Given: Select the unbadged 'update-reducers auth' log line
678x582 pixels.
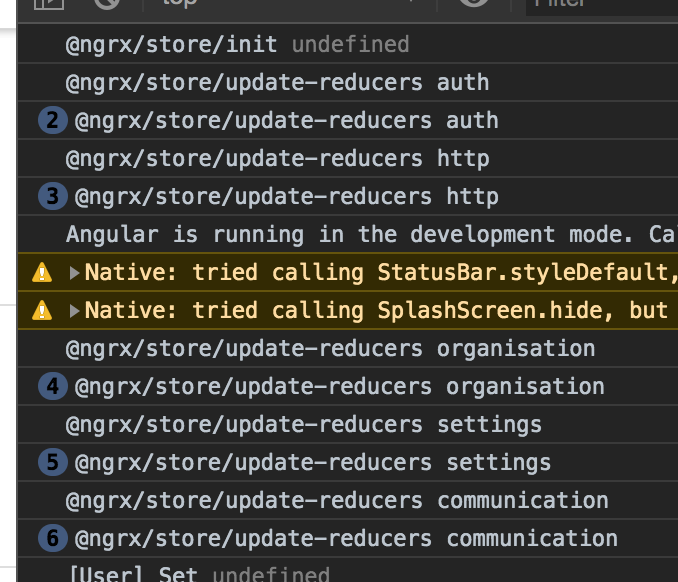Looking at the screenshot, I should [277, 83].
